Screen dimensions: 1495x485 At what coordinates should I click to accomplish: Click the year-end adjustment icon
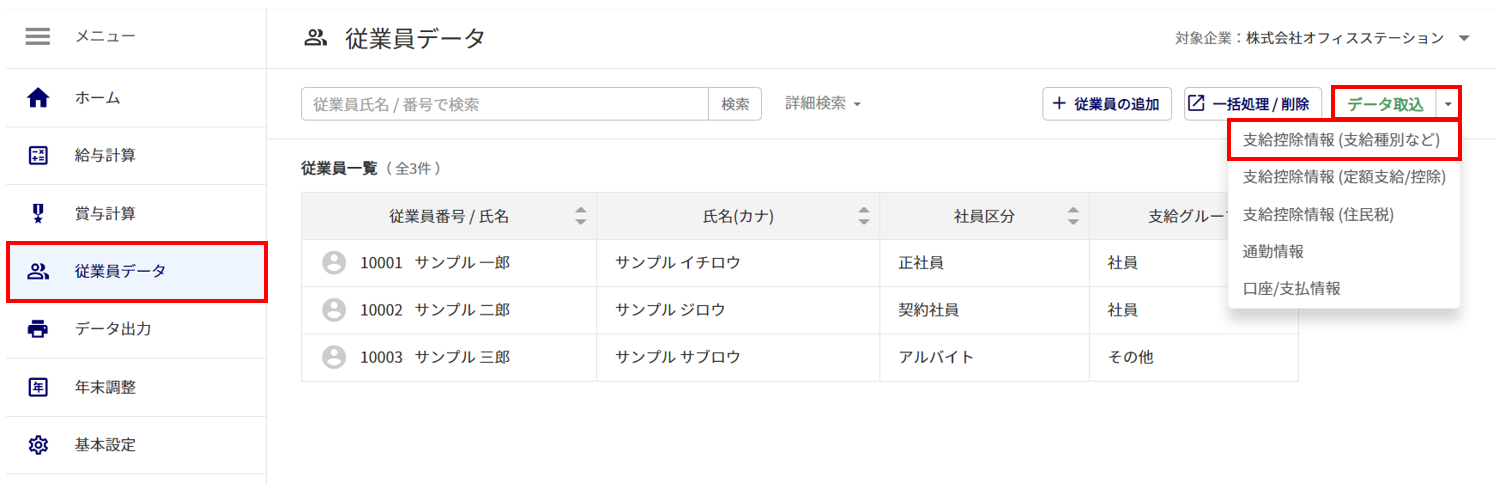coord(38,387)
